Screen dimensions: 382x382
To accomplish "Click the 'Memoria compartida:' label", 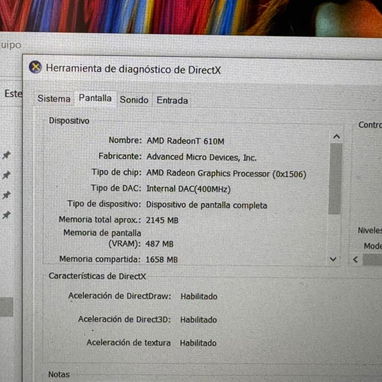I will [x=100, y=259].
